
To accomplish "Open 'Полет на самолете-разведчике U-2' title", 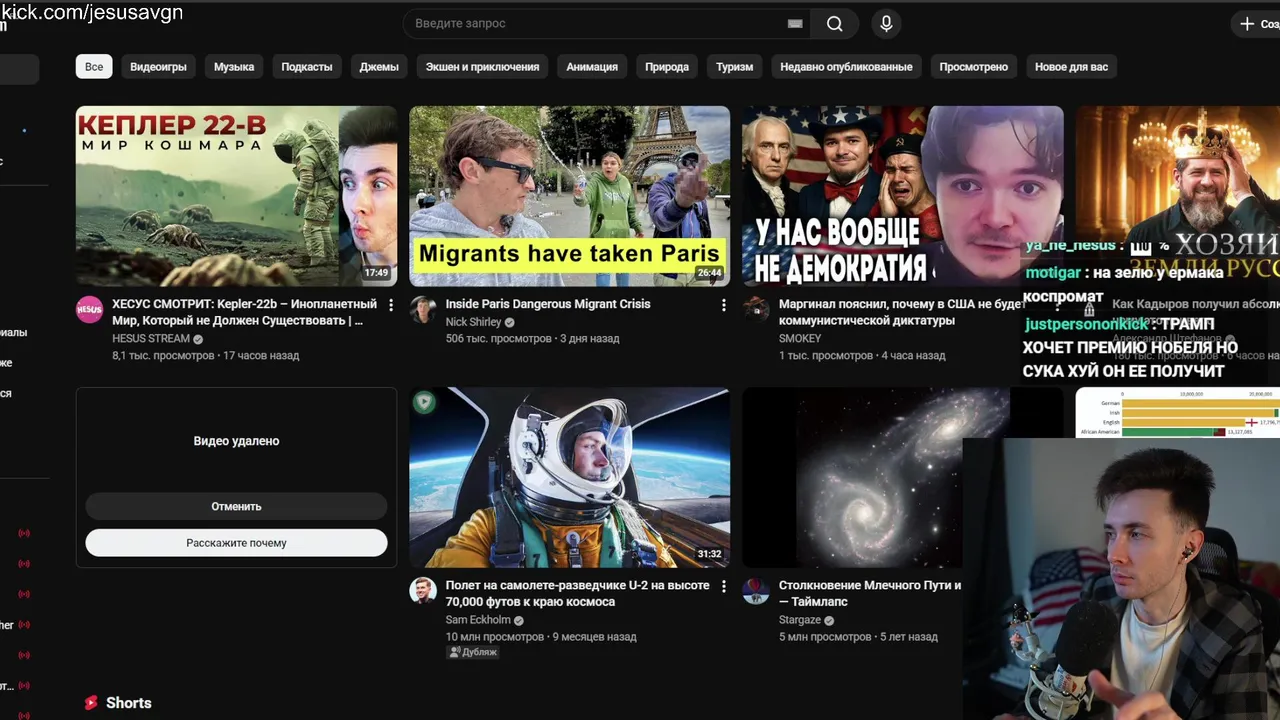I will [x=577, y=594].
